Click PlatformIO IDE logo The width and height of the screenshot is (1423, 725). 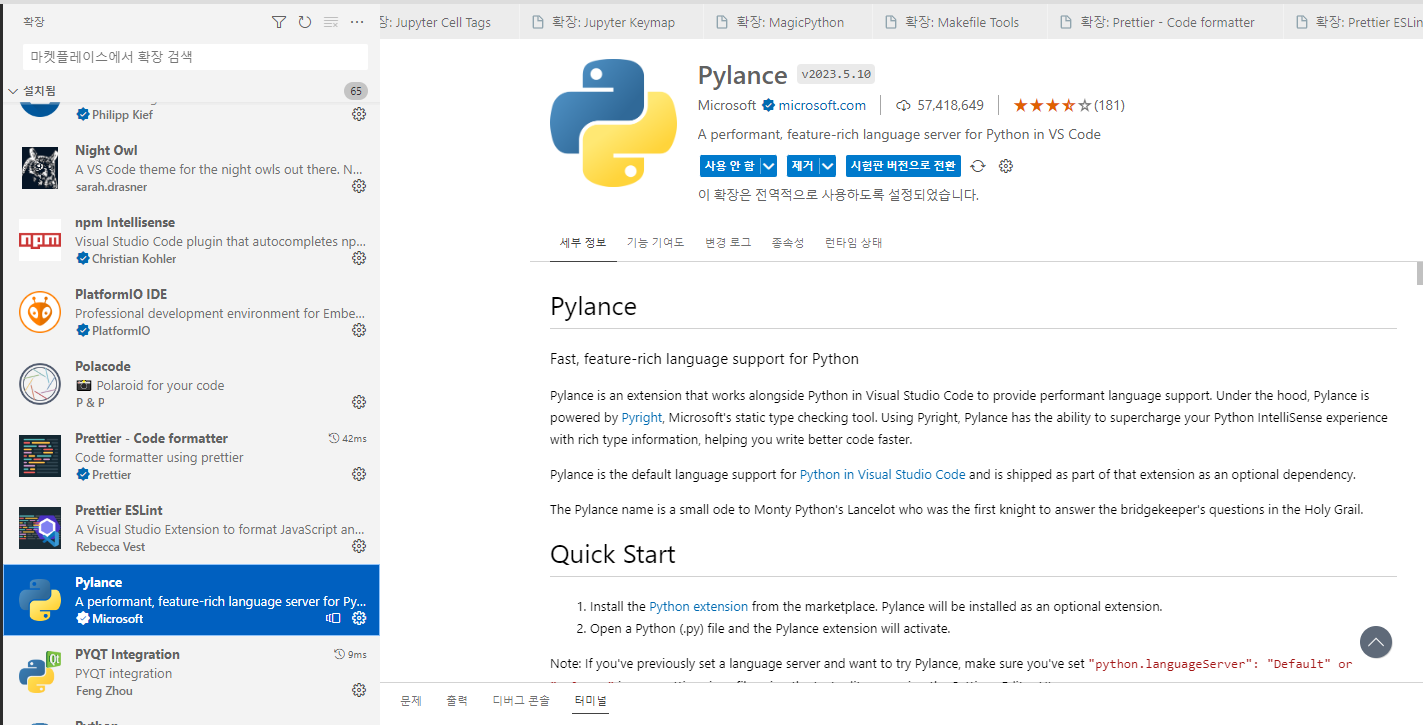tap(40, 312)
